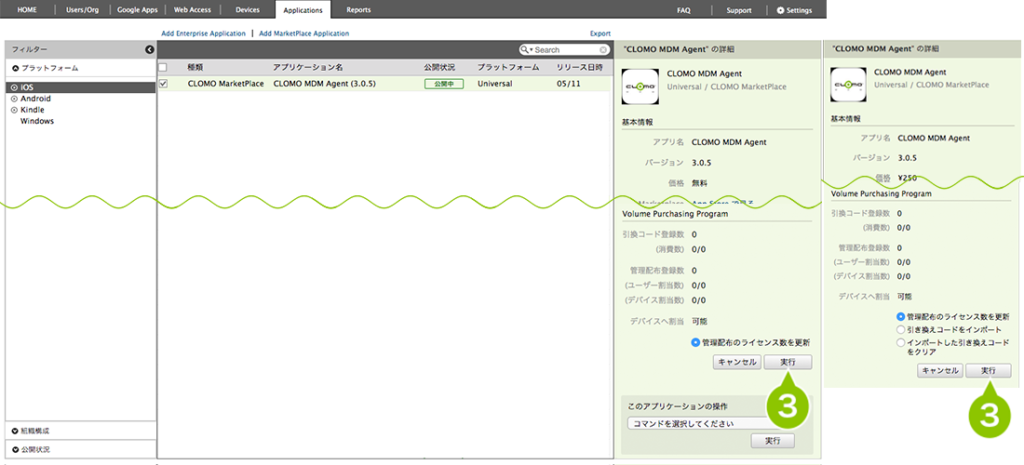Expand the iOS platform node
The image size is (1024, 465).
(14, 87)
